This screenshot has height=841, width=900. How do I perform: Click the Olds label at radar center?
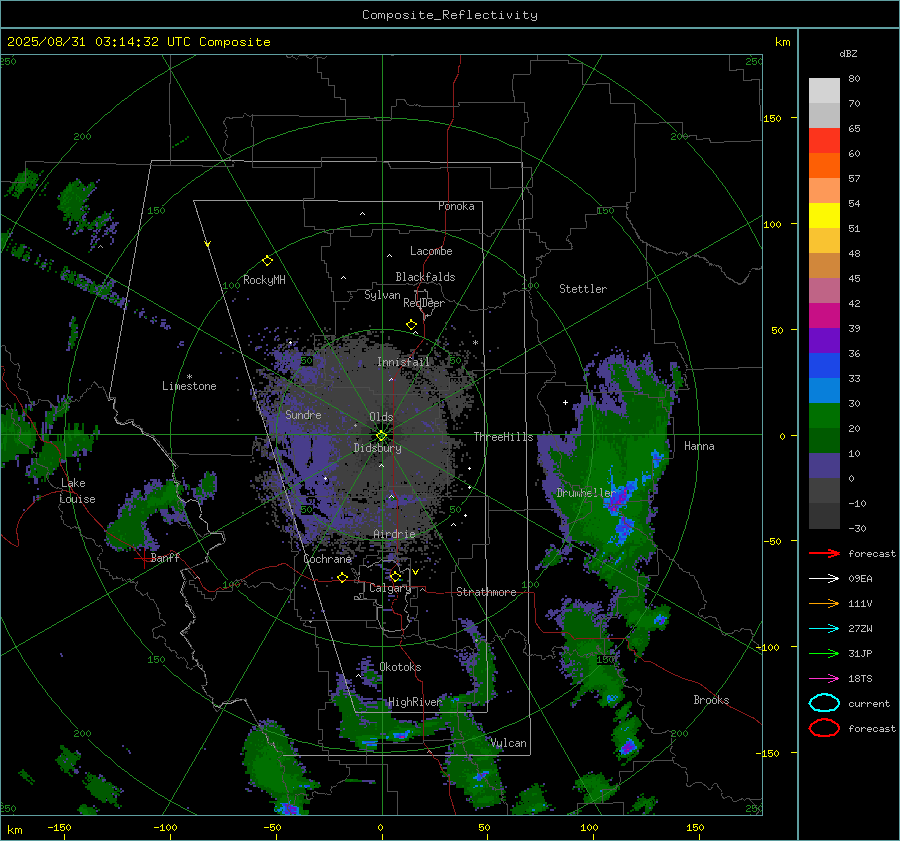[381, 417]
